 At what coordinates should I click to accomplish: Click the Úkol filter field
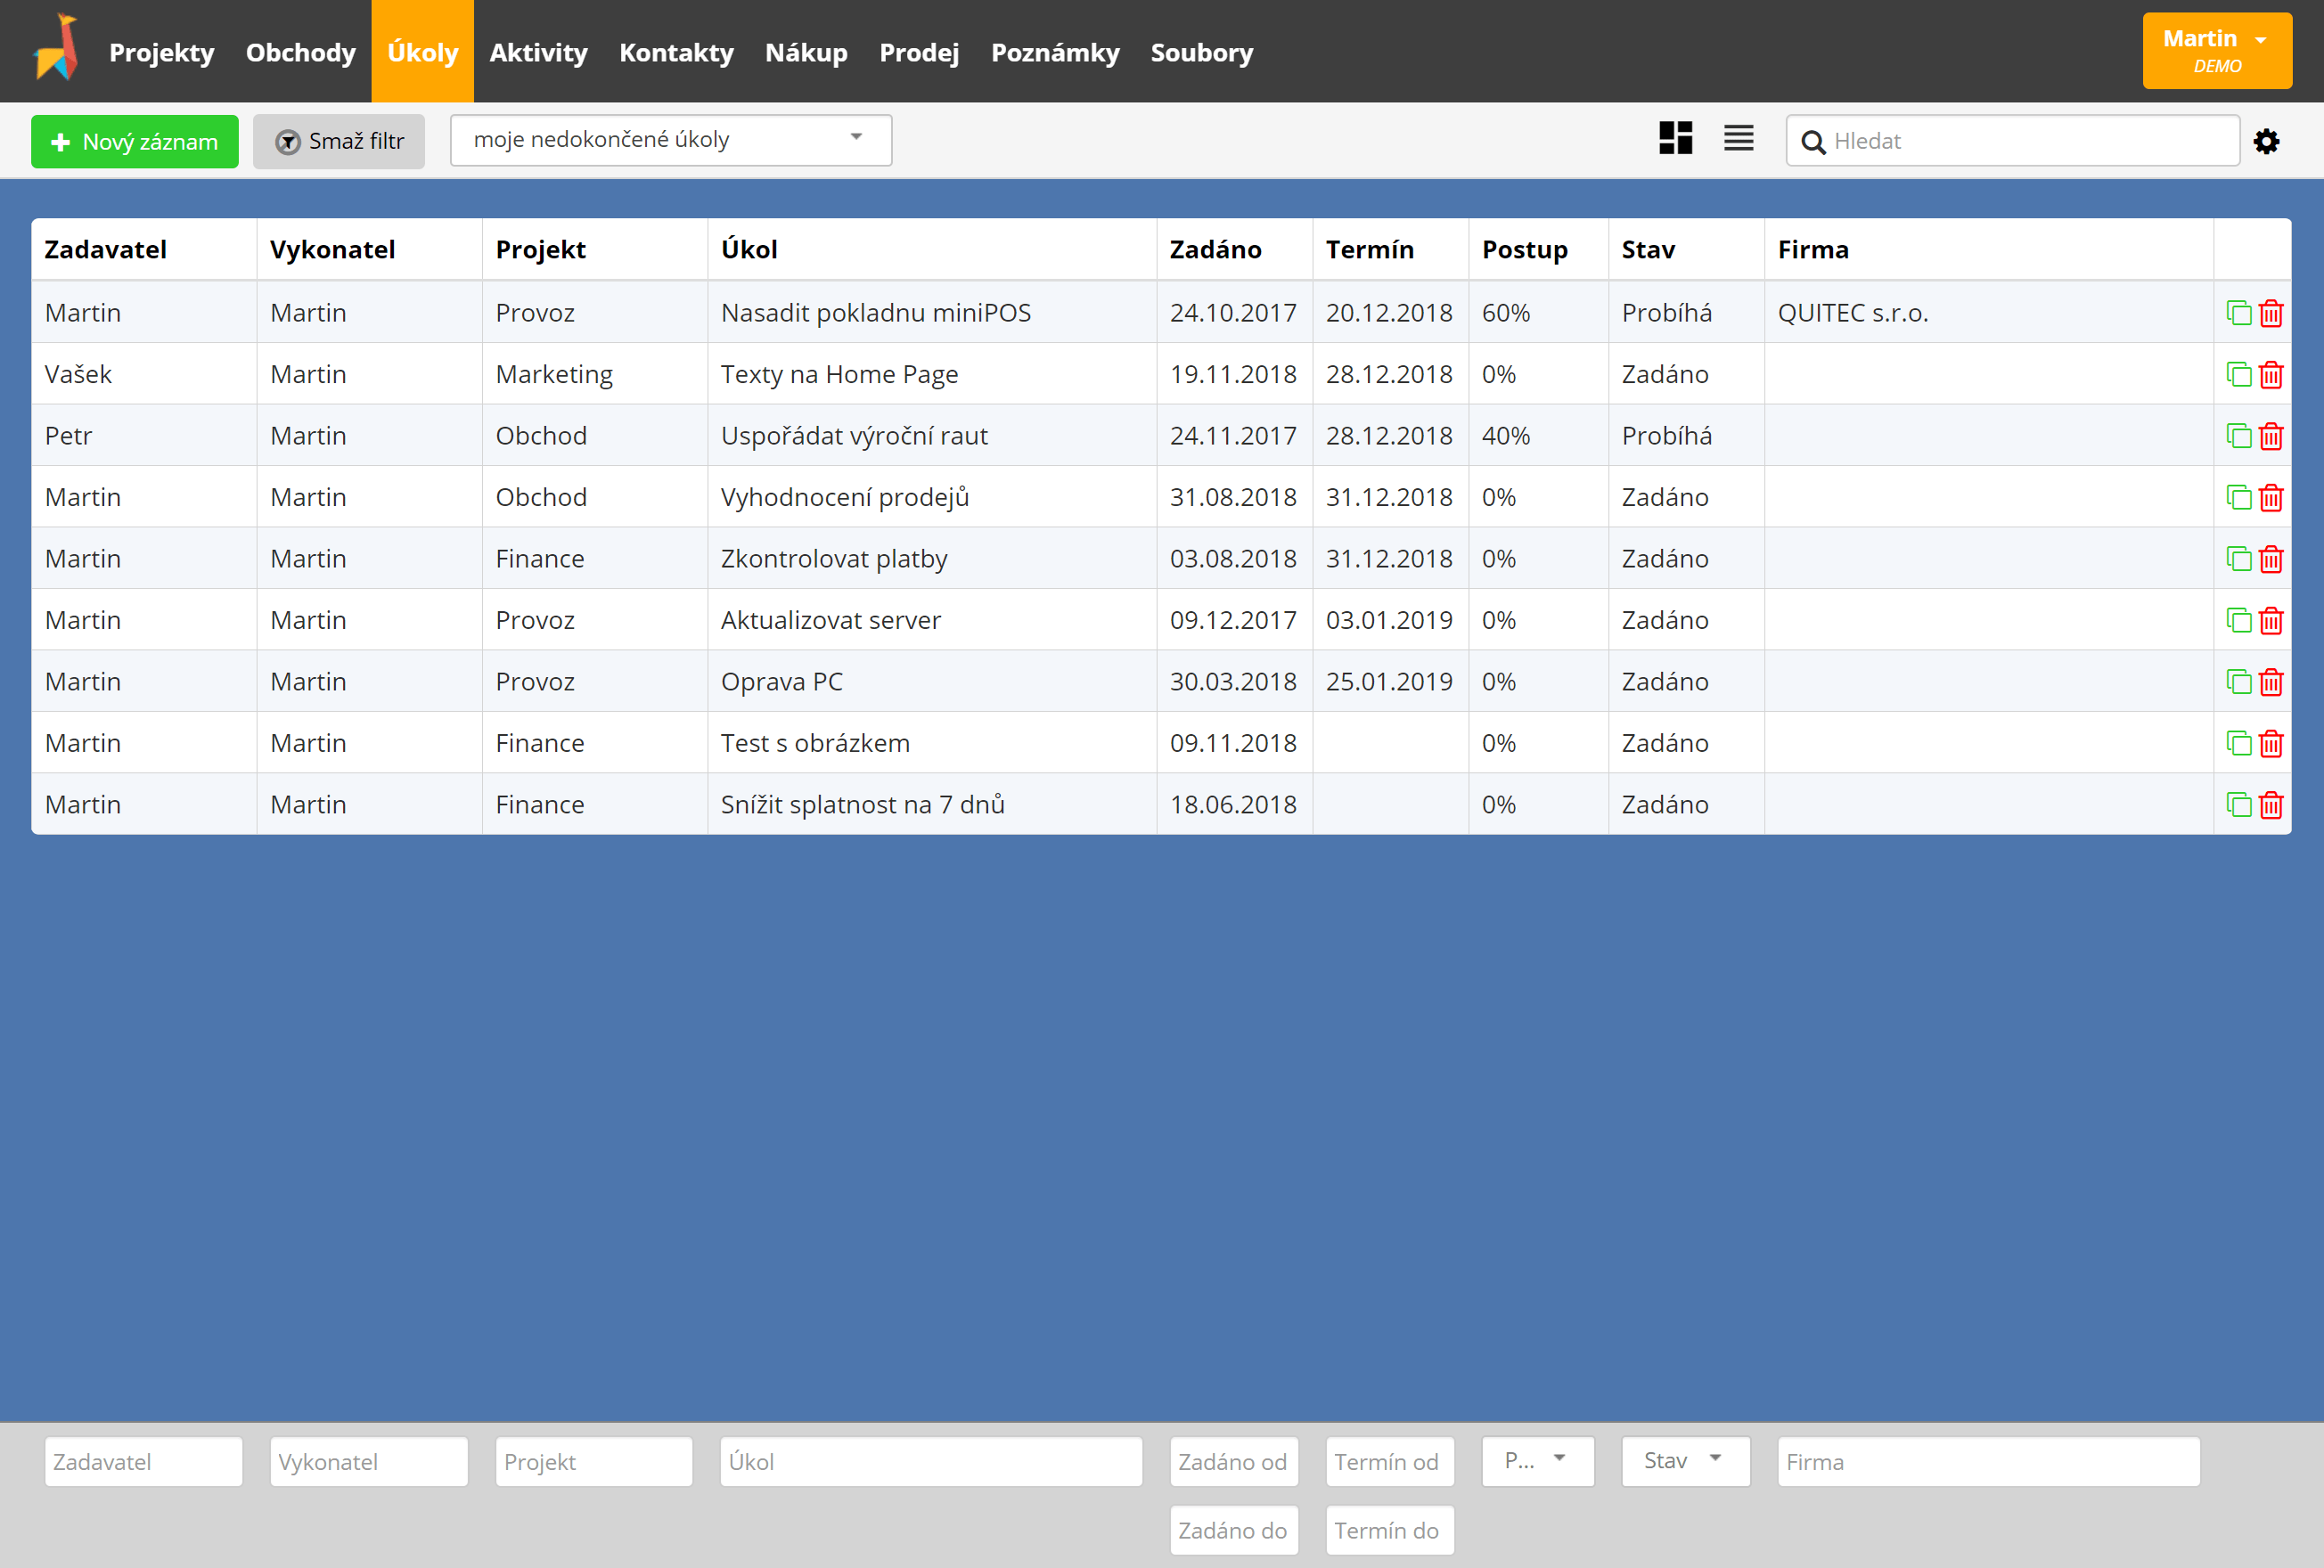click(x=931, y=1461)
